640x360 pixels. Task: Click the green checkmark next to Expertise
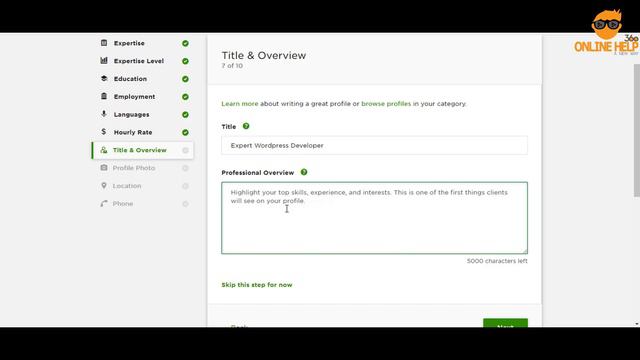click(185, 43)
